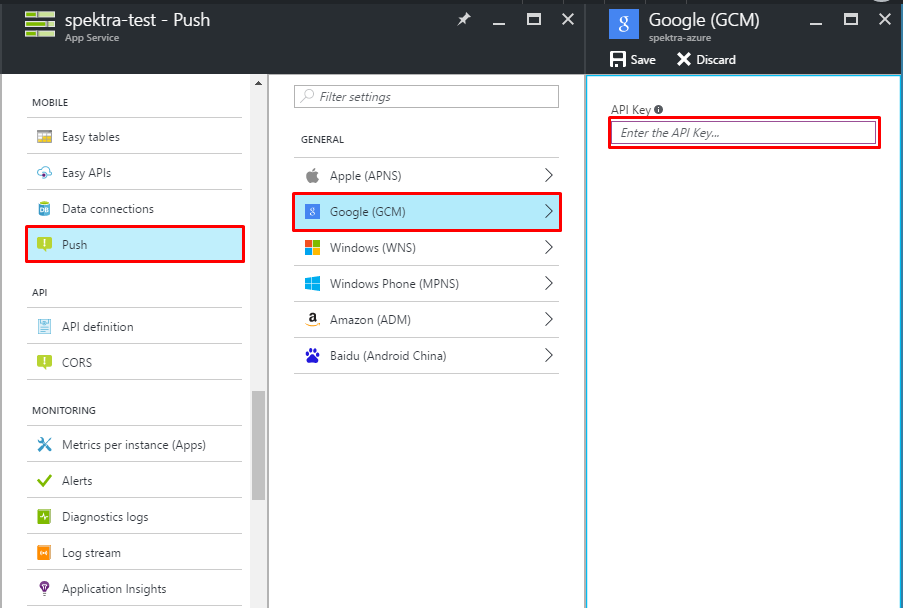Viewport: 903px width, 608px height.
Task: Select Baidu (Android China) settings row
Action: (x=426, y=355)
